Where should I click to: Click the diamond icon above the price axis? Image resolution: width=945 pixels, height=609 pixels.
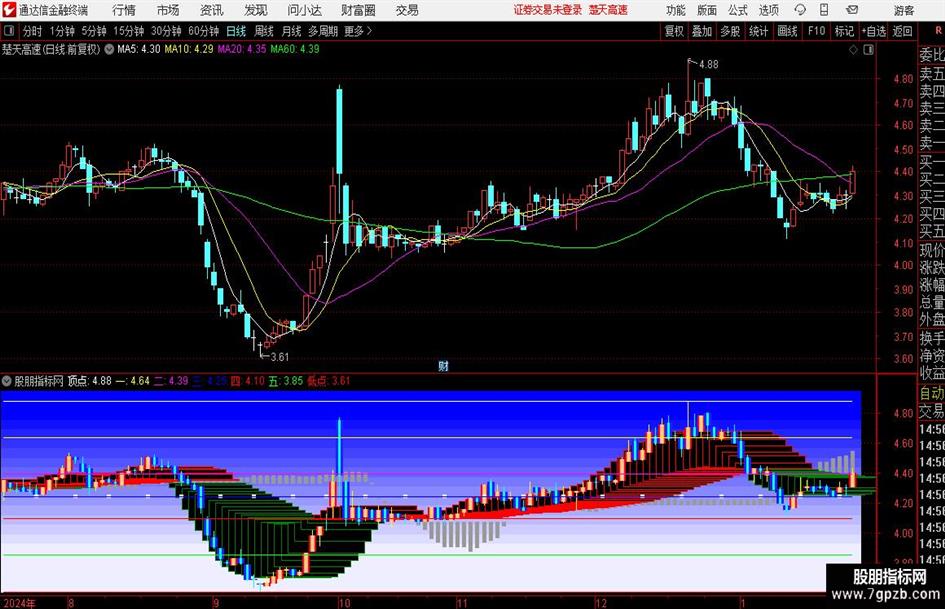[853, 50]
